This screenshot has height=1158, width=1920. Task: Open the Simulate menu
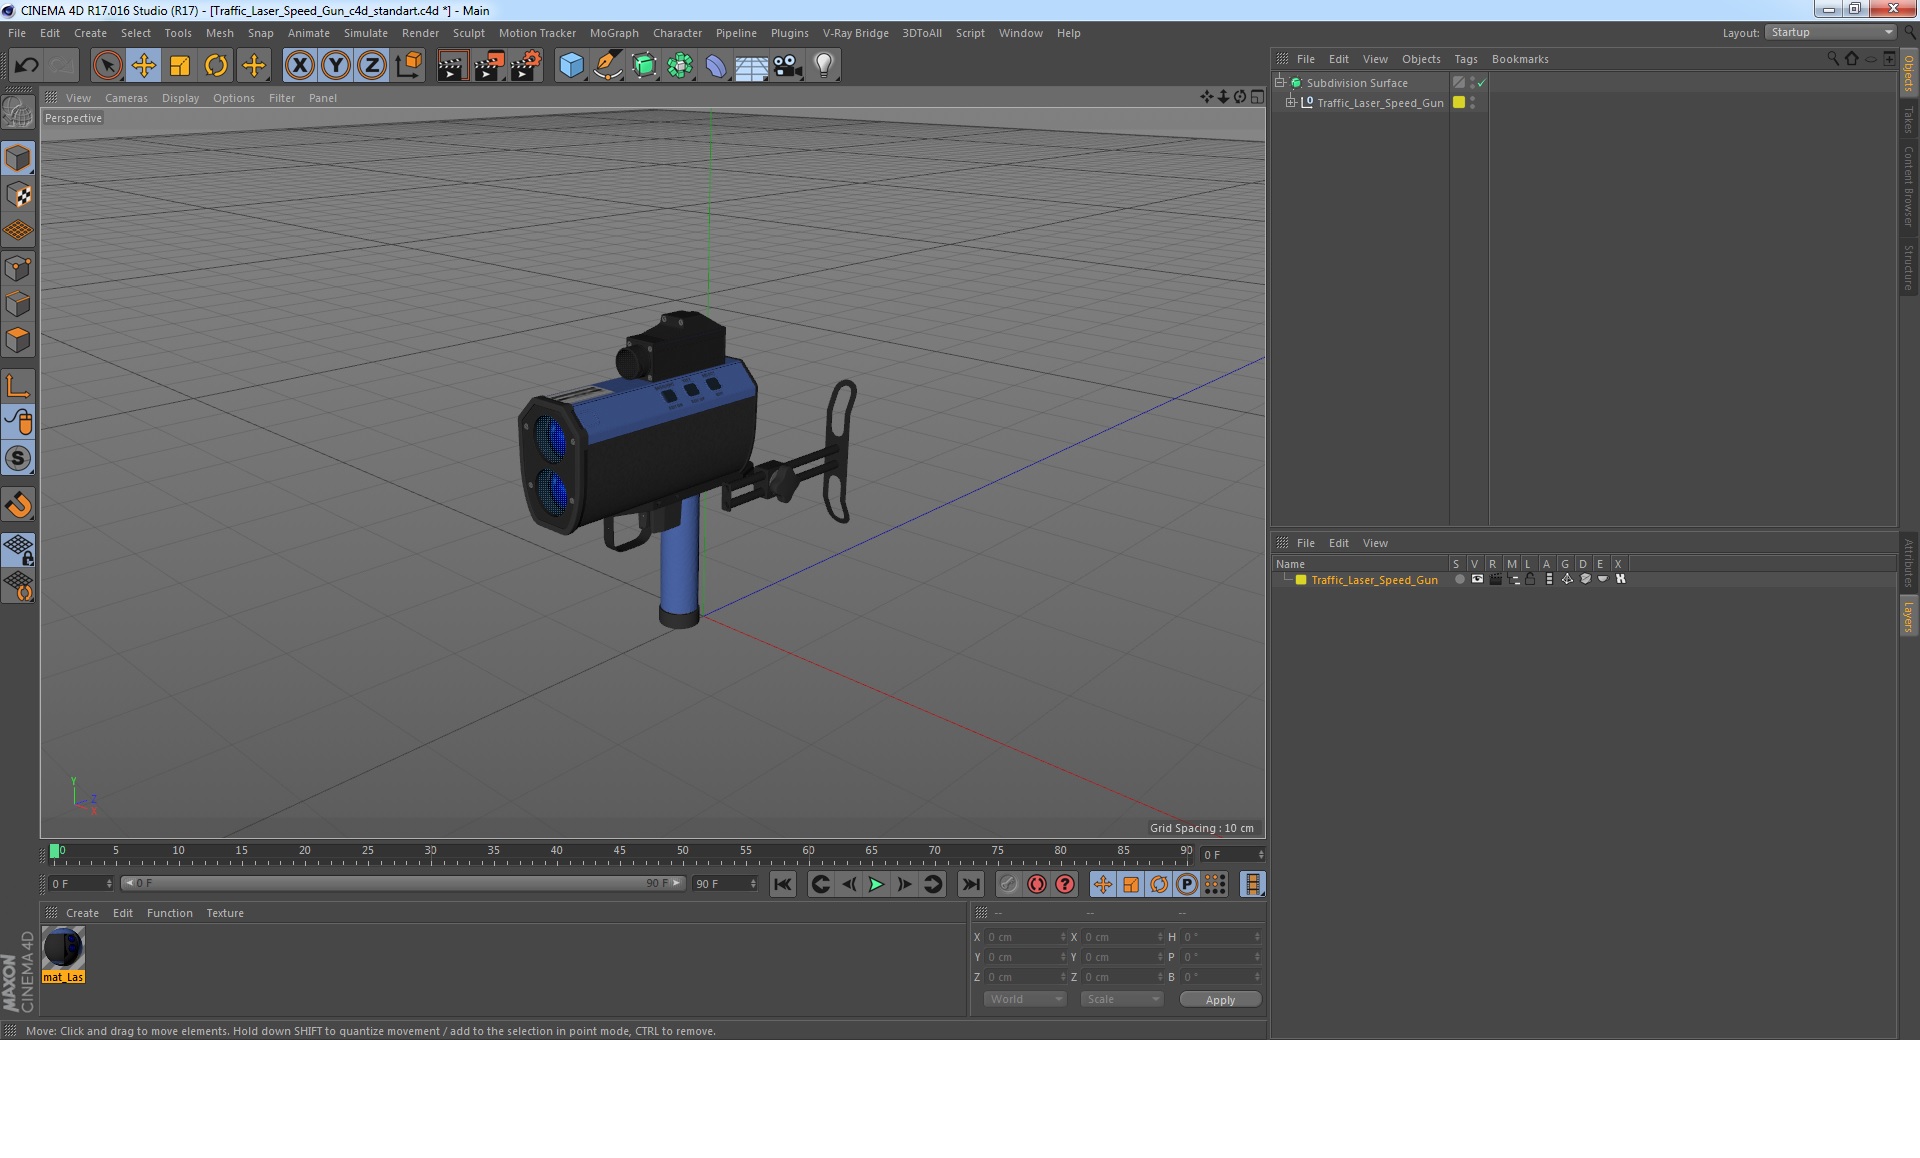(366, 33)
